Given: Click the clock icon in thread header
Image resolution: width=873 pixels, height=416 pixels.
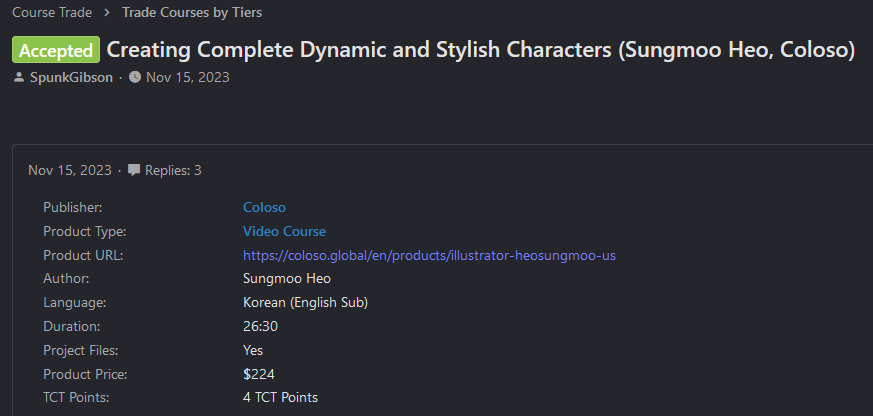Looking at the screenshot, I should coord(135,78).
